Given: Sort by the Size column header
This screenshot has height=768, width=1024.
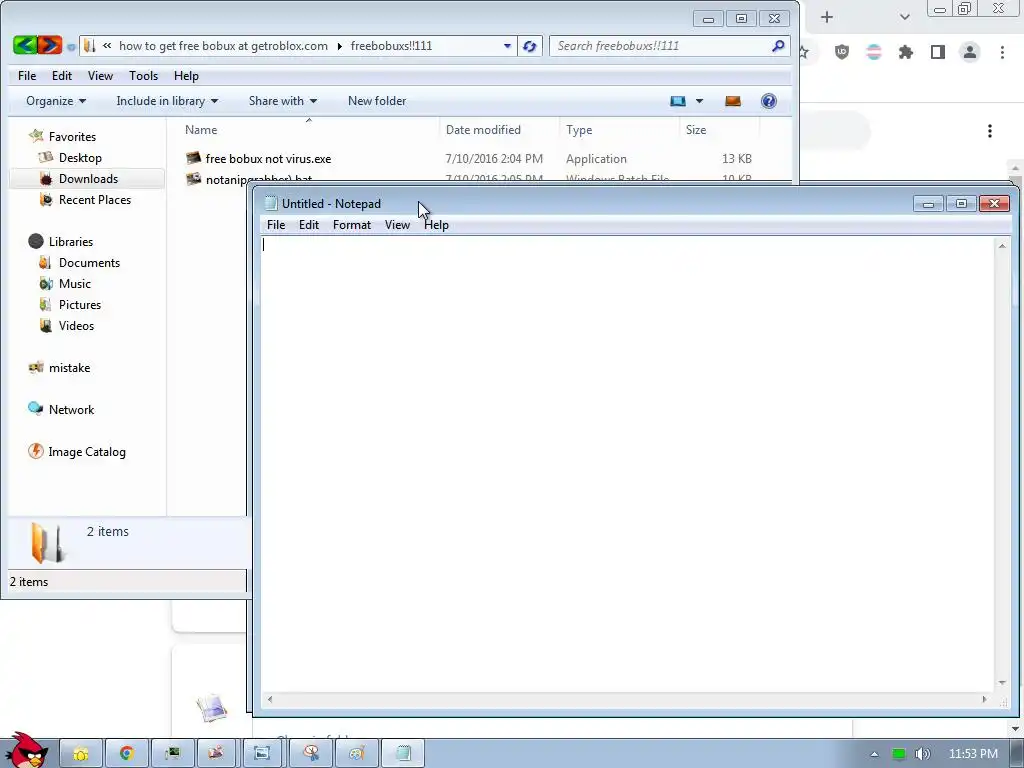Looking at the screenshot, I should pyautogui.click(x=720, y=130).
